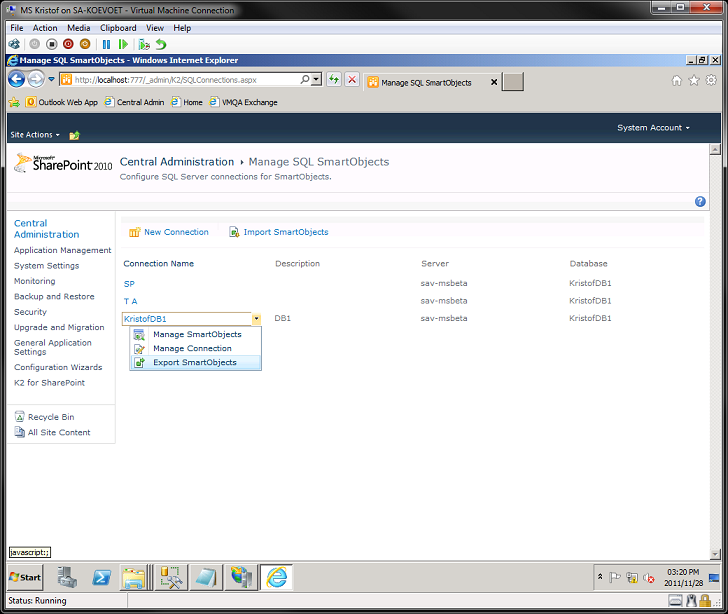Image resolution: width=728 pixels, height=614 pixels.
Task: Select Manage SmartObjects from context menu
Action: 195,334
